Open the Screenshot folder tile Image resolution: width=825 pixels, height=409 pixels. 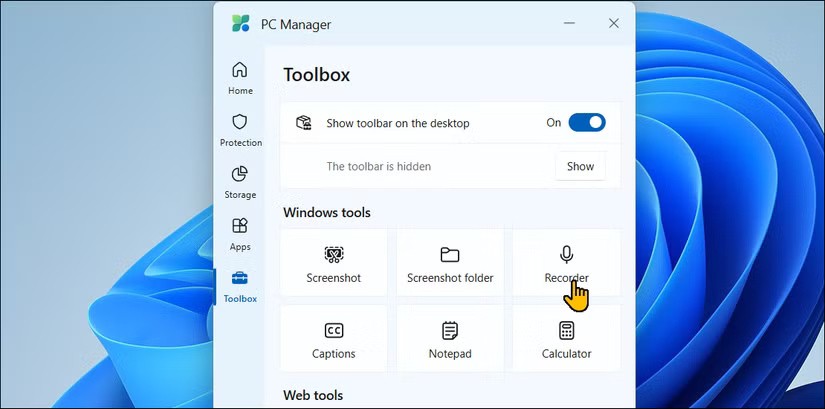[450, 263]
